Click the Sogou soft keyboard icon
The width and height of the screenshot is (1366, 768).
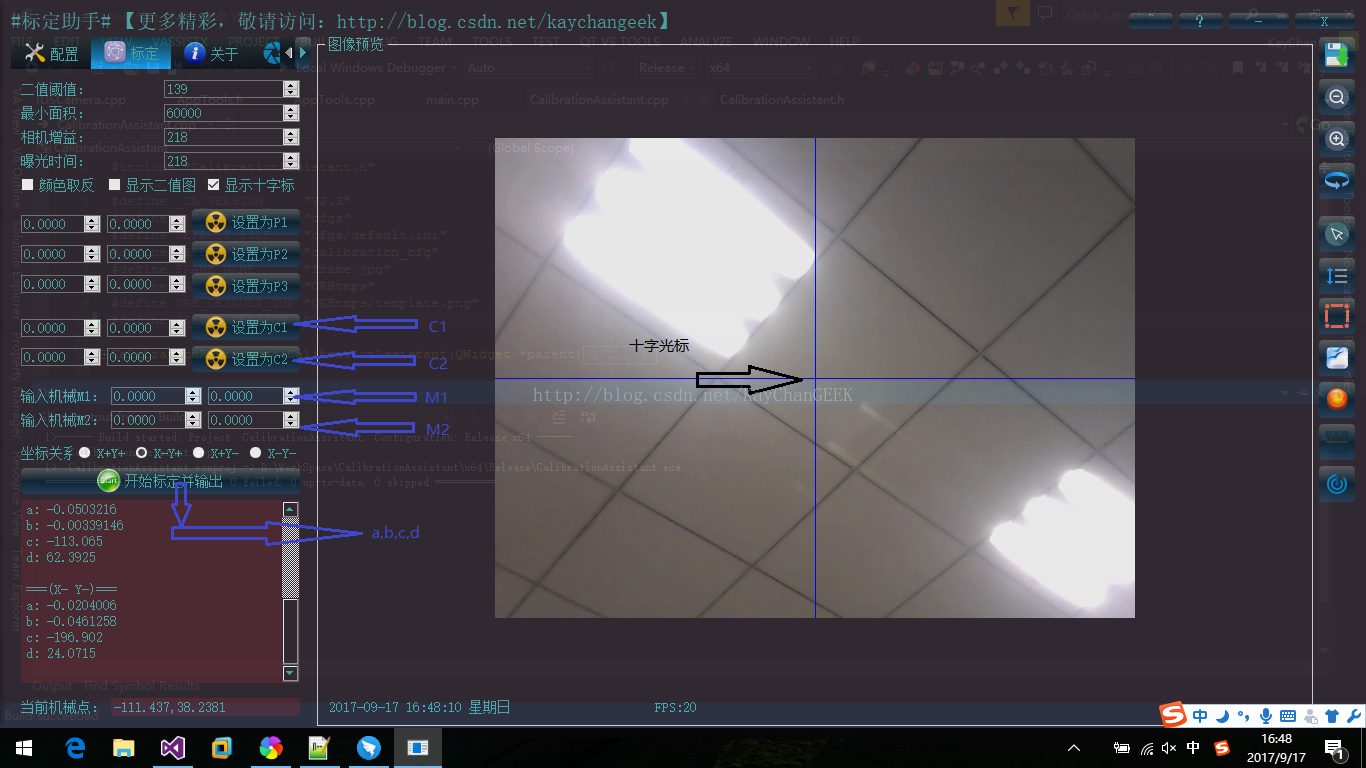[x=1288, y=715]
